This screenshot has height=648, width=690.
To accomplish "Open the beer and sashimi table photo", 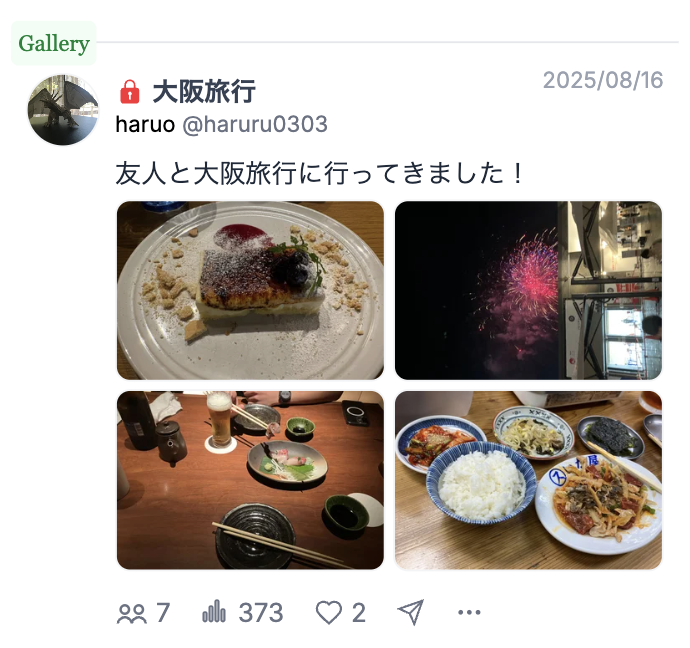I will (250, 480).
